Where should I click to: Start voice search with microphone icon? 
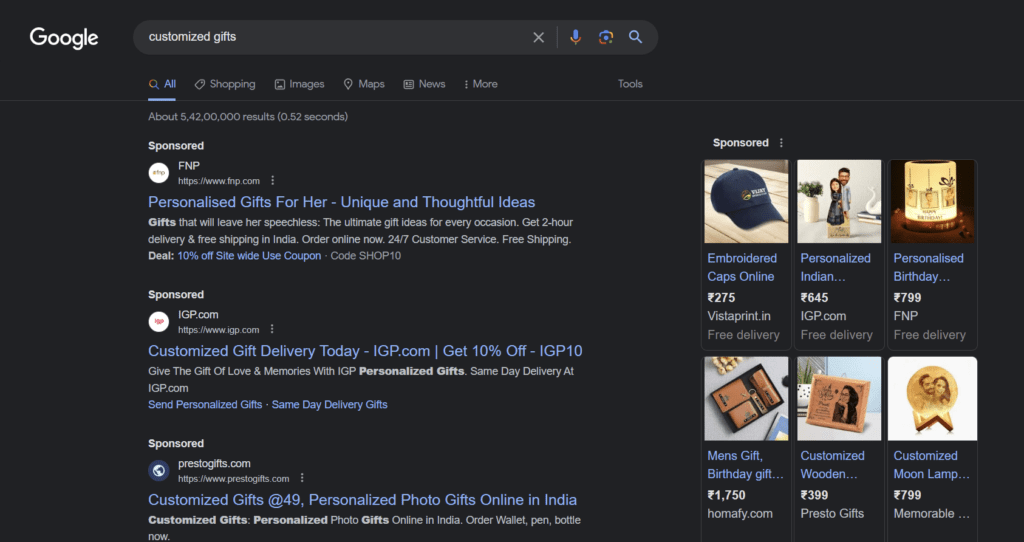click(x=575, y=37)
